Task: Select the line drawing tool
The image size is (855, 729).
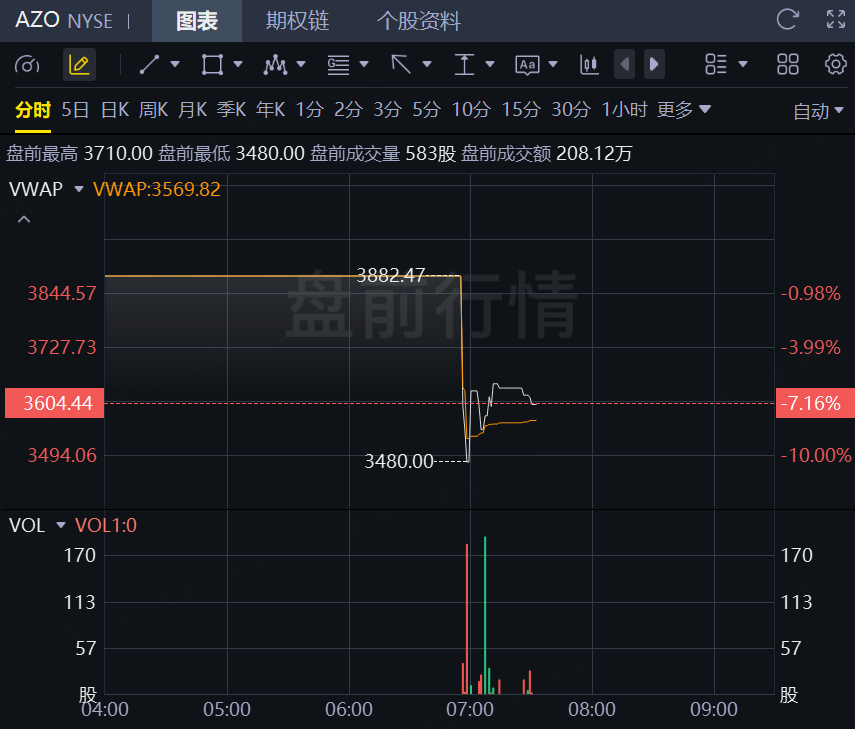Action: (149, 64)
